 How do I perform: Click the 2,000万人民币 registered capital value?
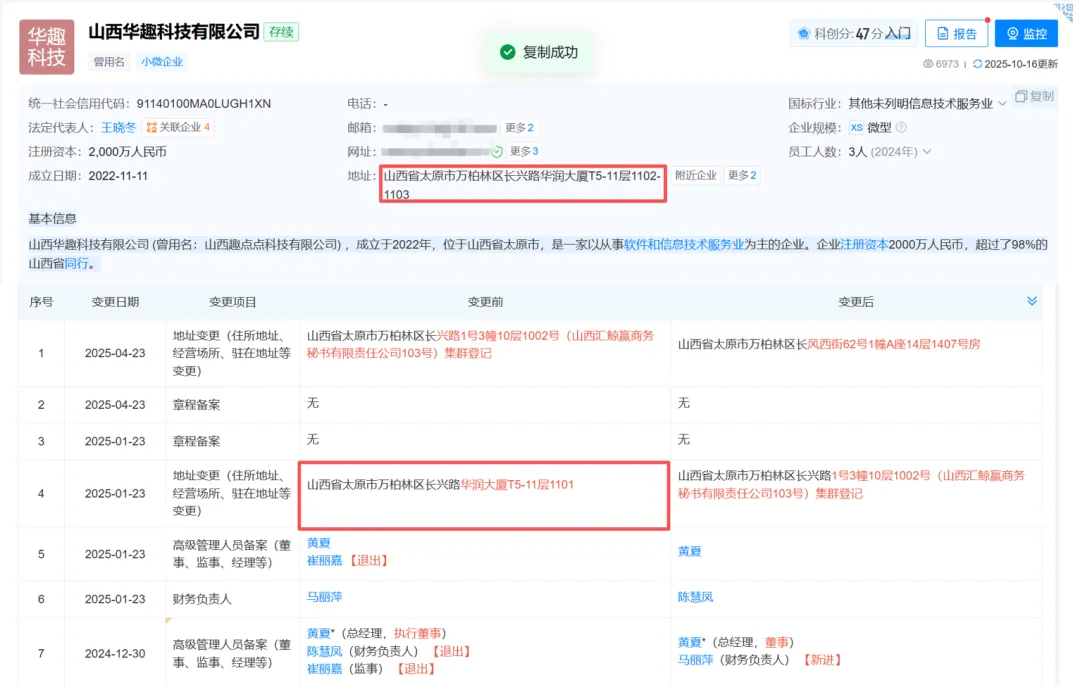127,152
